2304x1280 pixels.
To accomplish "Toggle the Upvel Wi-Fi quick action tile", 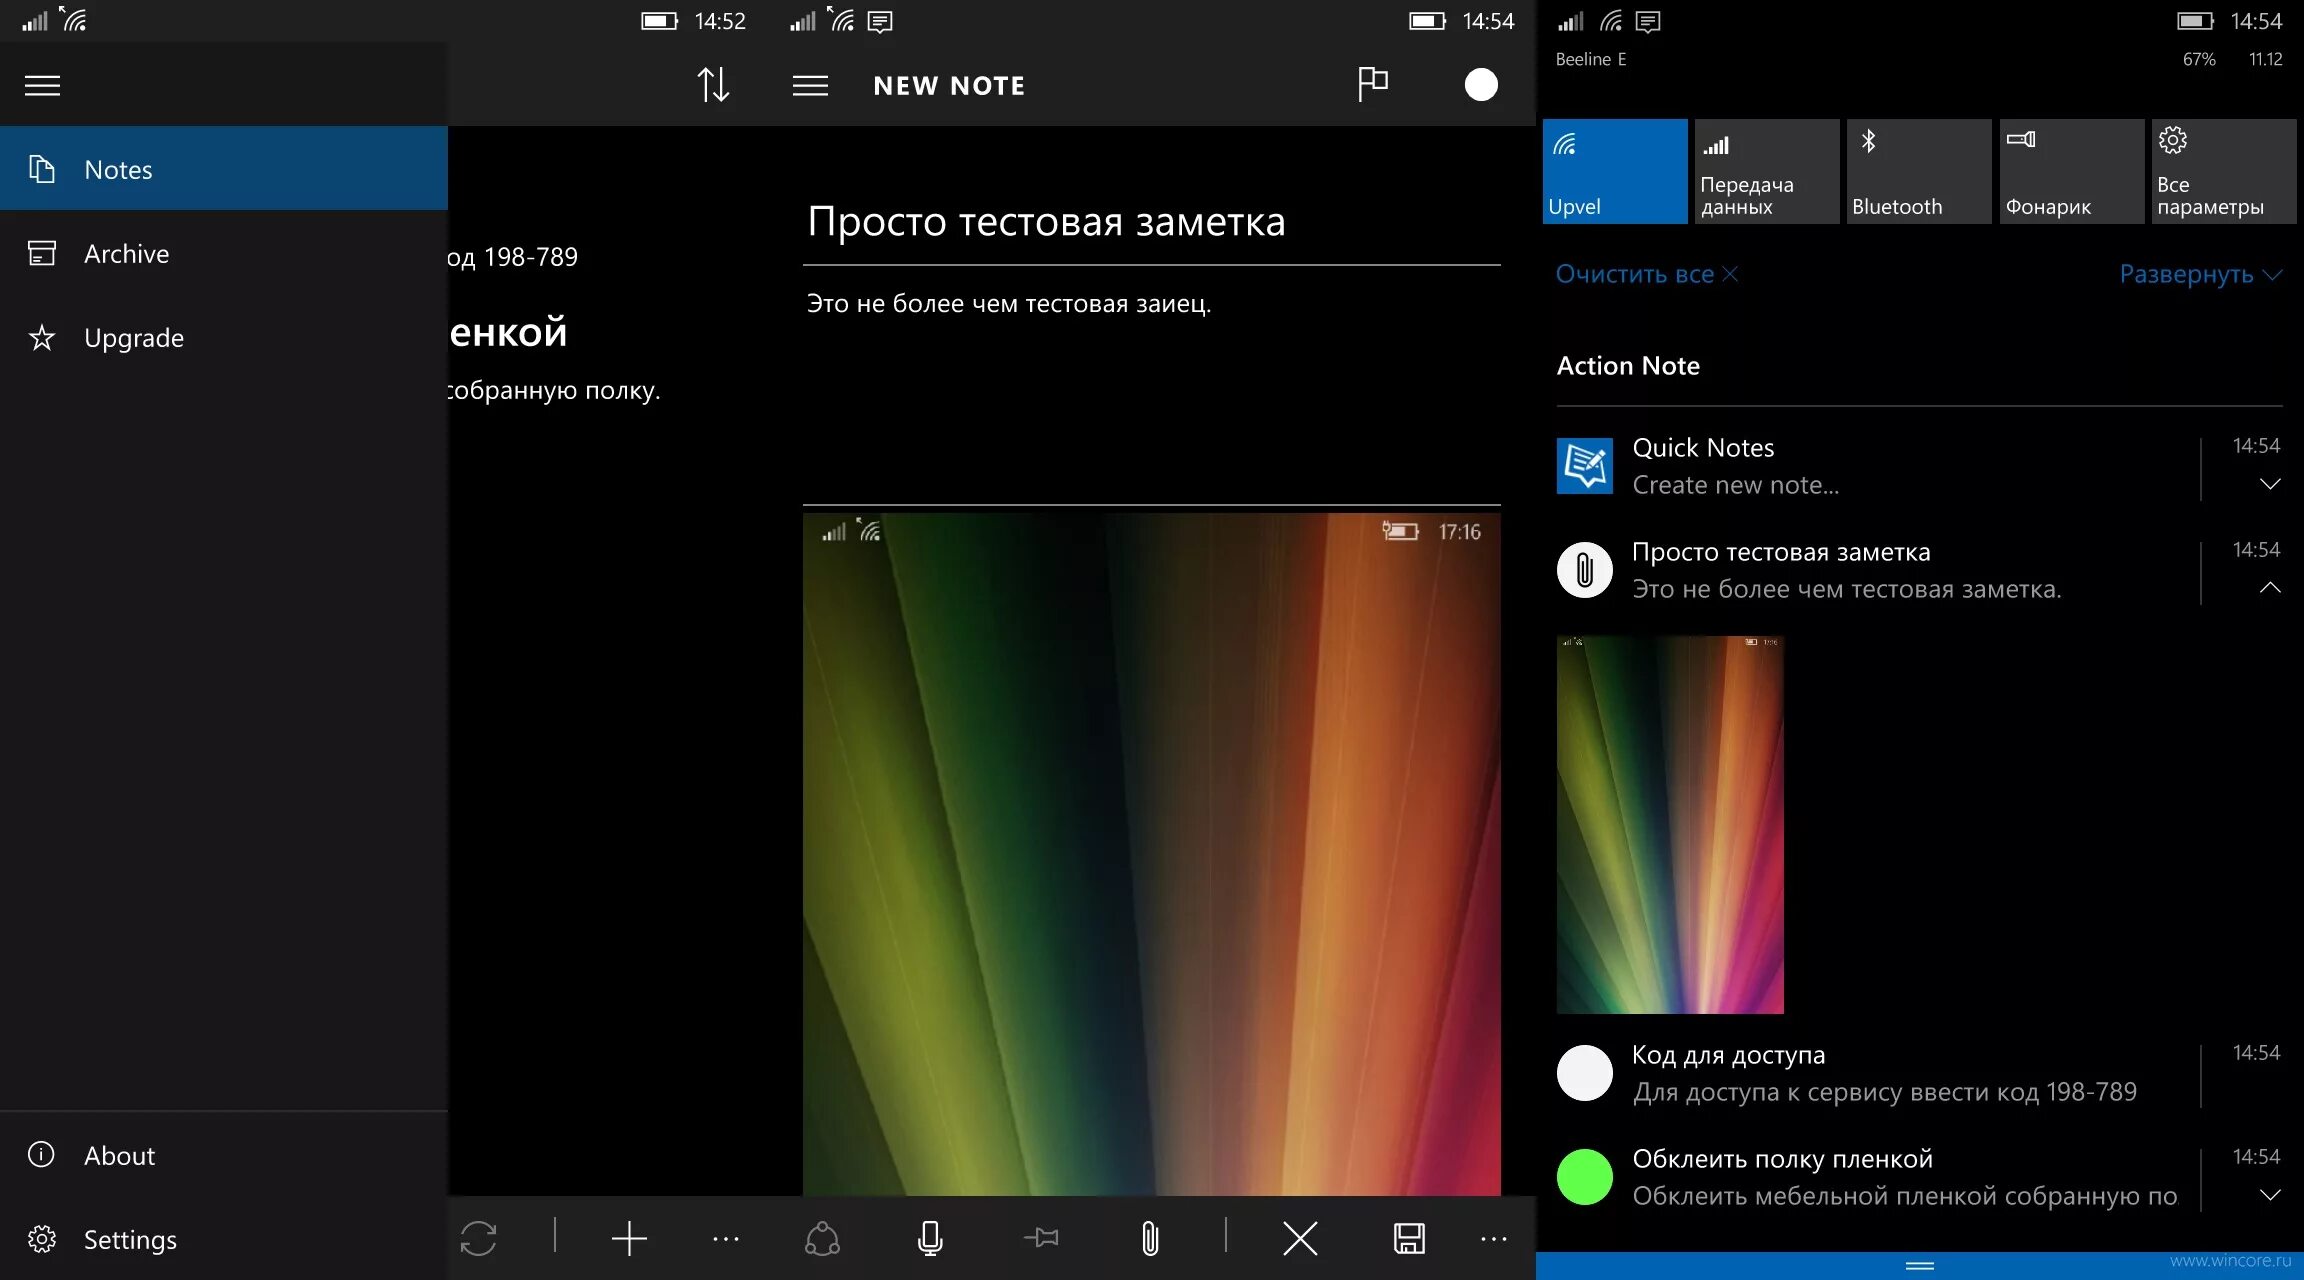I will [x=1614, y=171].
